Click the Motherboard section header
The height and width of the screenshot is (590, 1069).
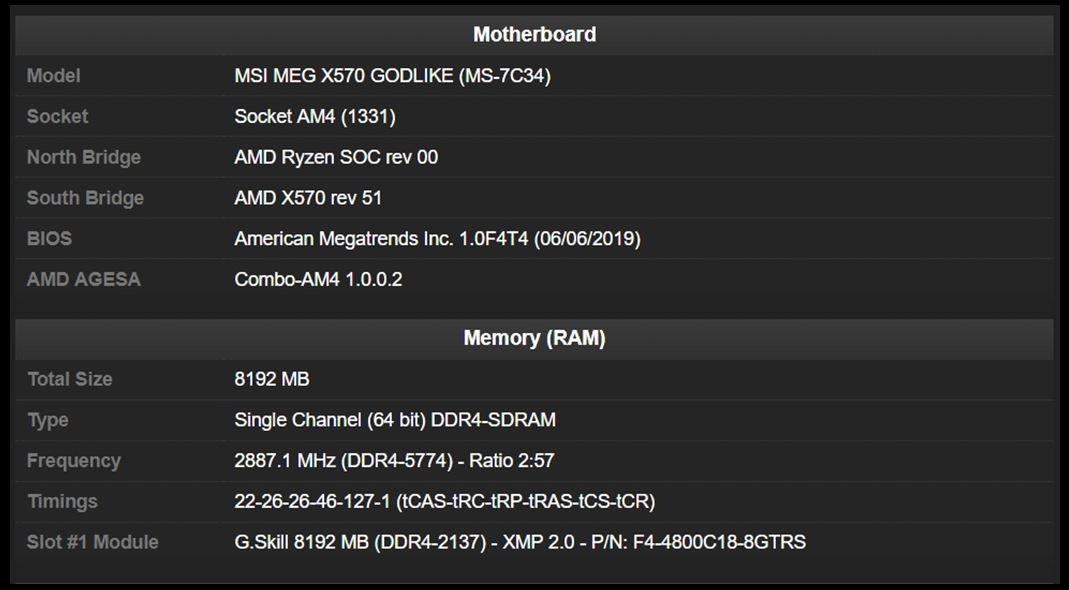click(534, 34)
